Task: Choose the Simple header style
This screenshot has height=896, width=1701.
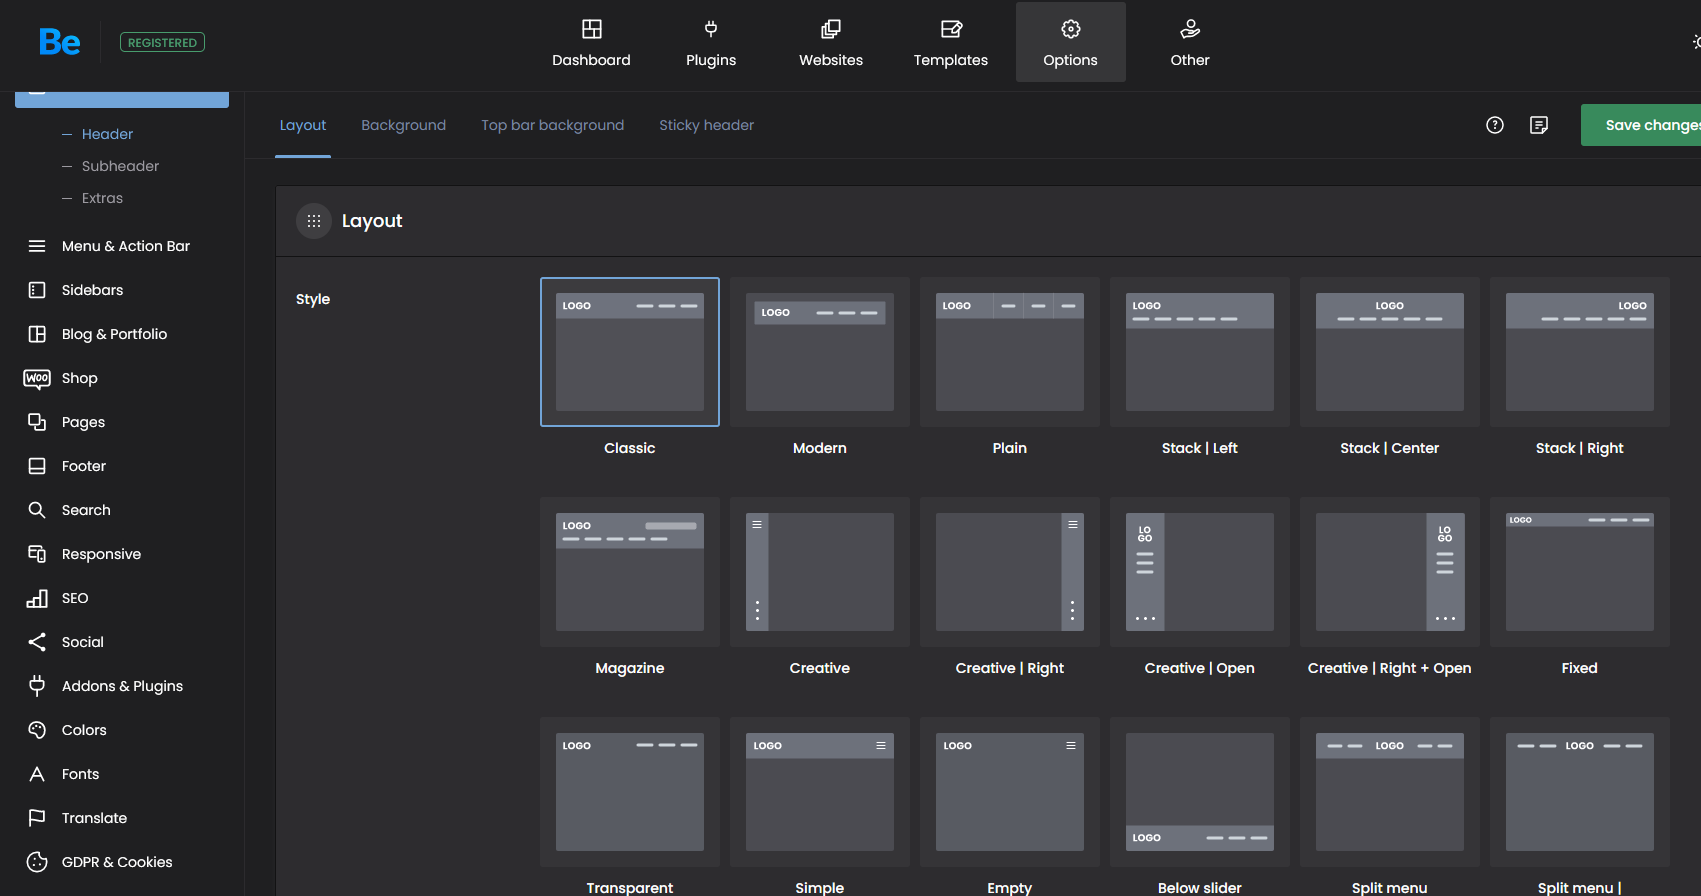Action: [820, 792]
